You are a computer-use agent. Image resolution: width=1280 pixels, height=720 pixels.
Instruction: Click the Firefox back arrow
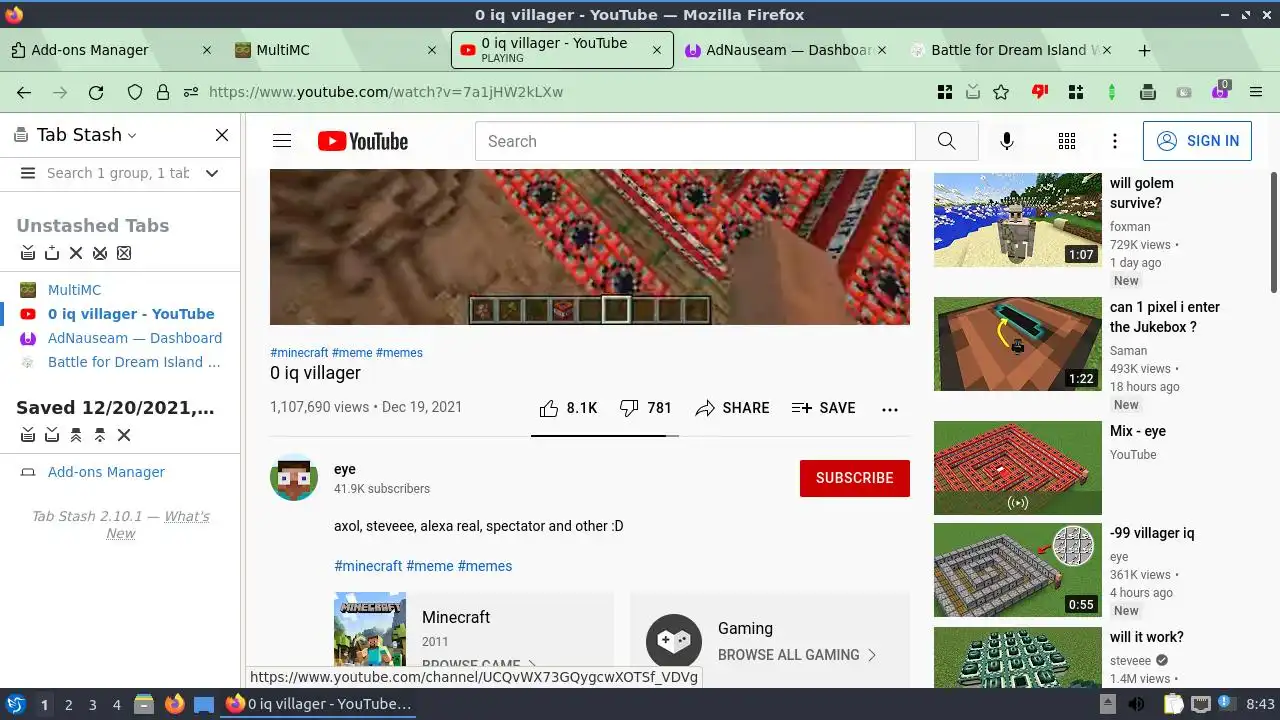[24, 92]
